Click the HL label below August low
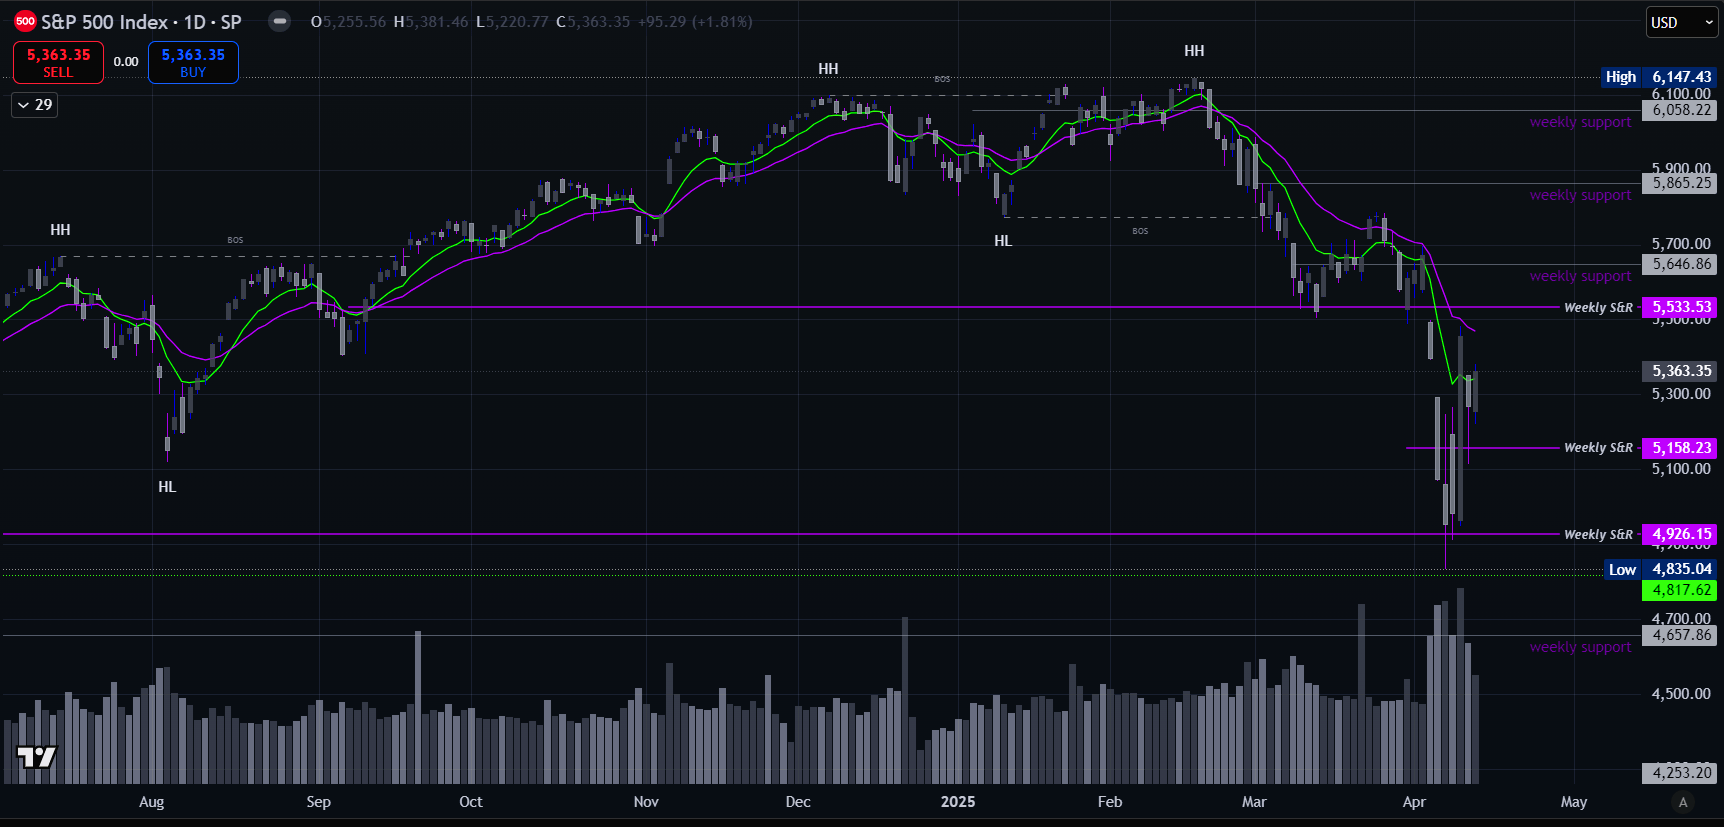The image size is (1724, 827). 167,487
